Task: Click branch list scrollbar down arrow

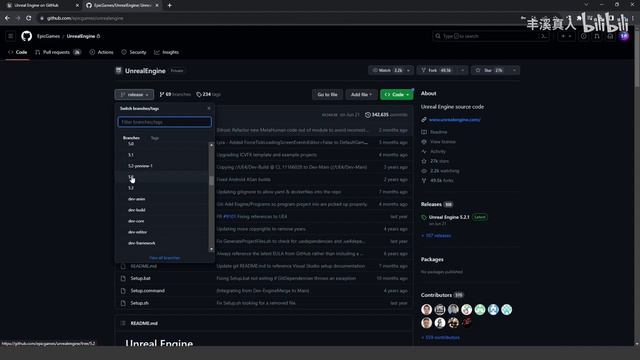Action: click(x=211, y=249)
